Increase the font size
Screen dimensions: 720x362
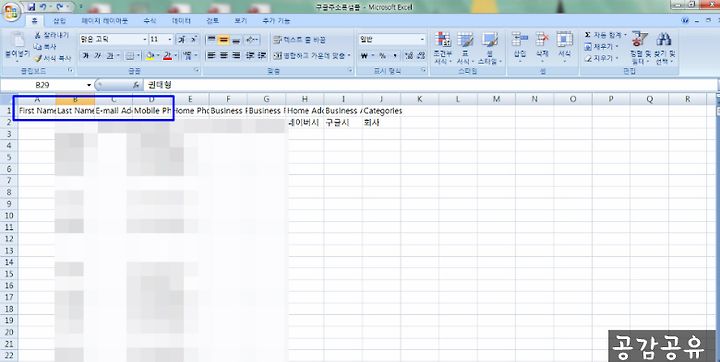coord(182,40)
